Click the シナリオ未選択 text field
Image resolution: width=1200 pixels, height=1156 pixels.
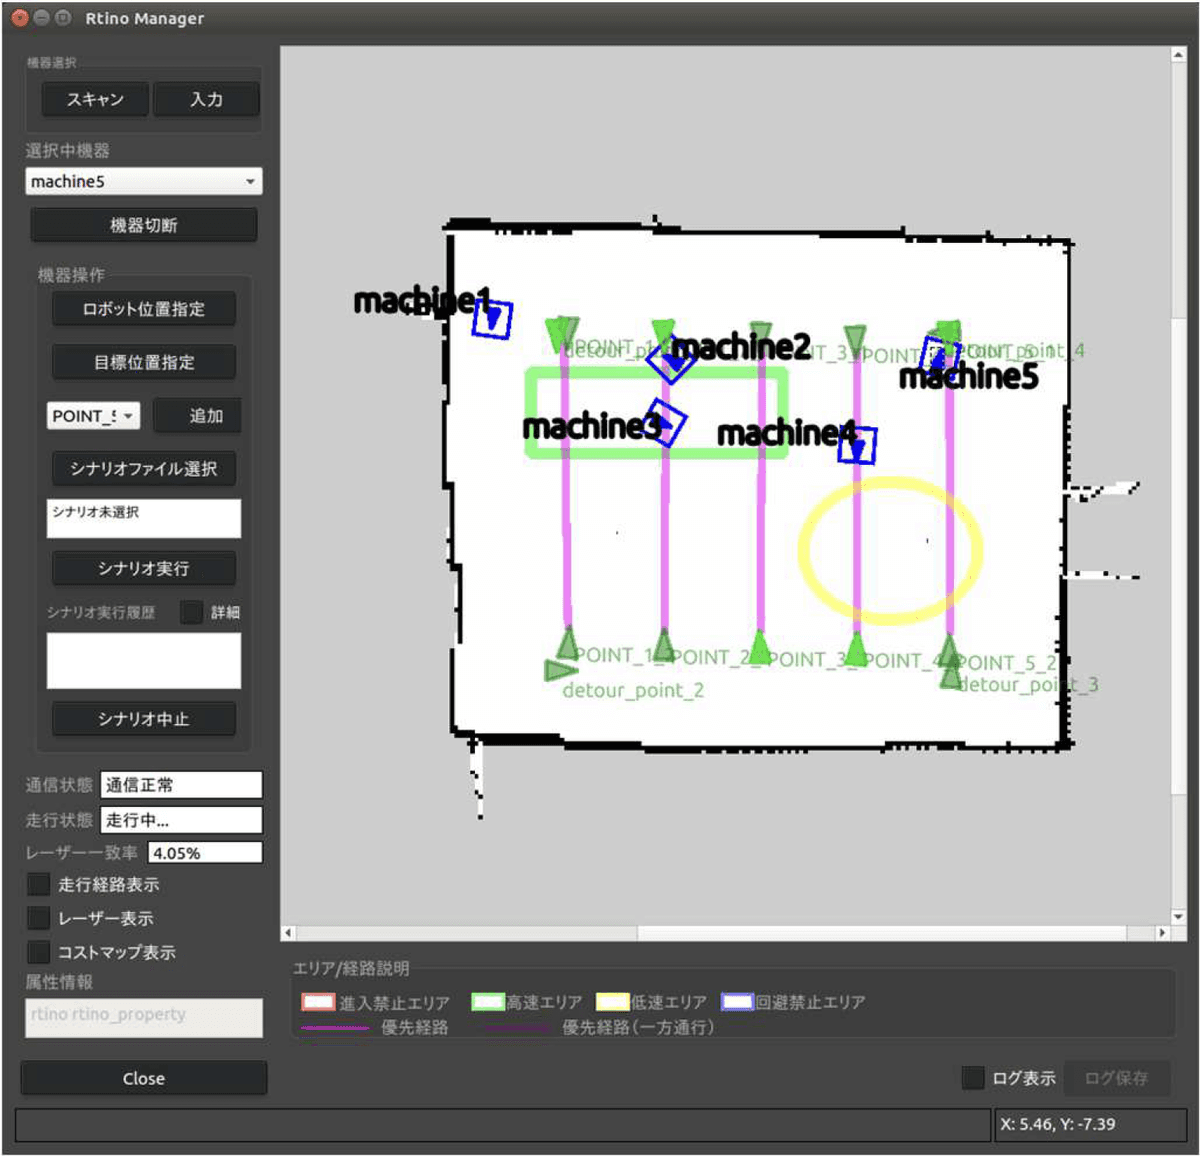tap(143, 518)
